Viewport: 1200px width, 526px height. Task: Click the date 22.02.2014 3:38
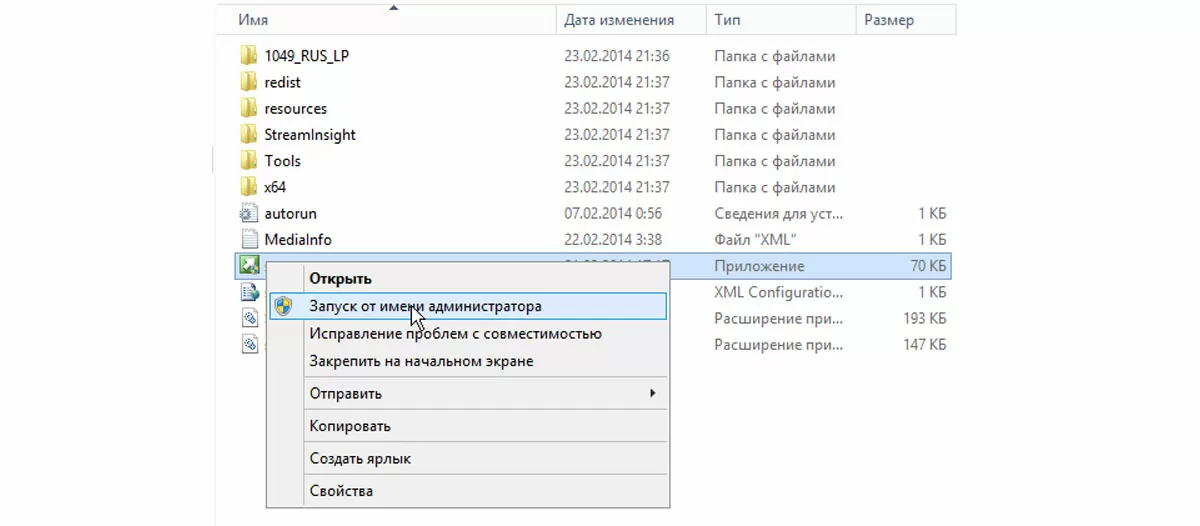click(x=614, y=239)
